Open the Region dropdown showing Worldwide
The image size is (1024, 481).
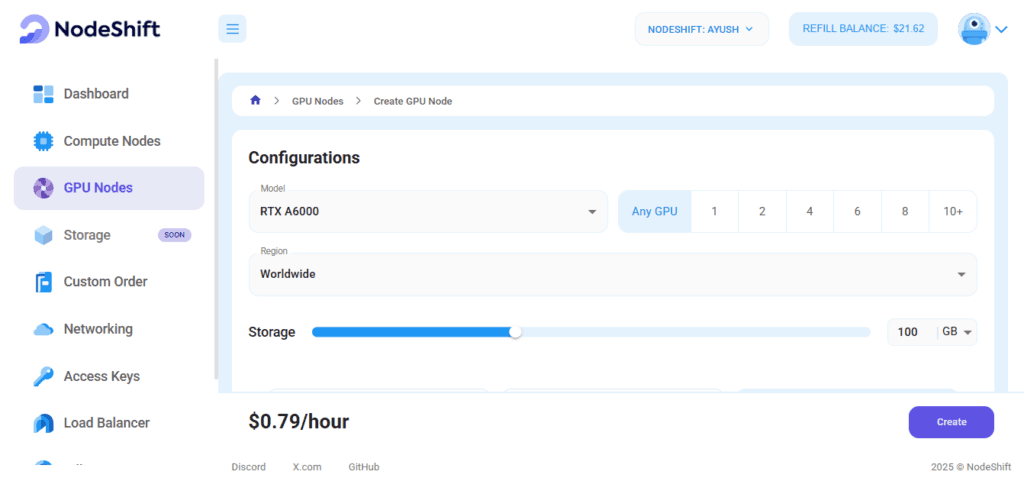point(613,274)
